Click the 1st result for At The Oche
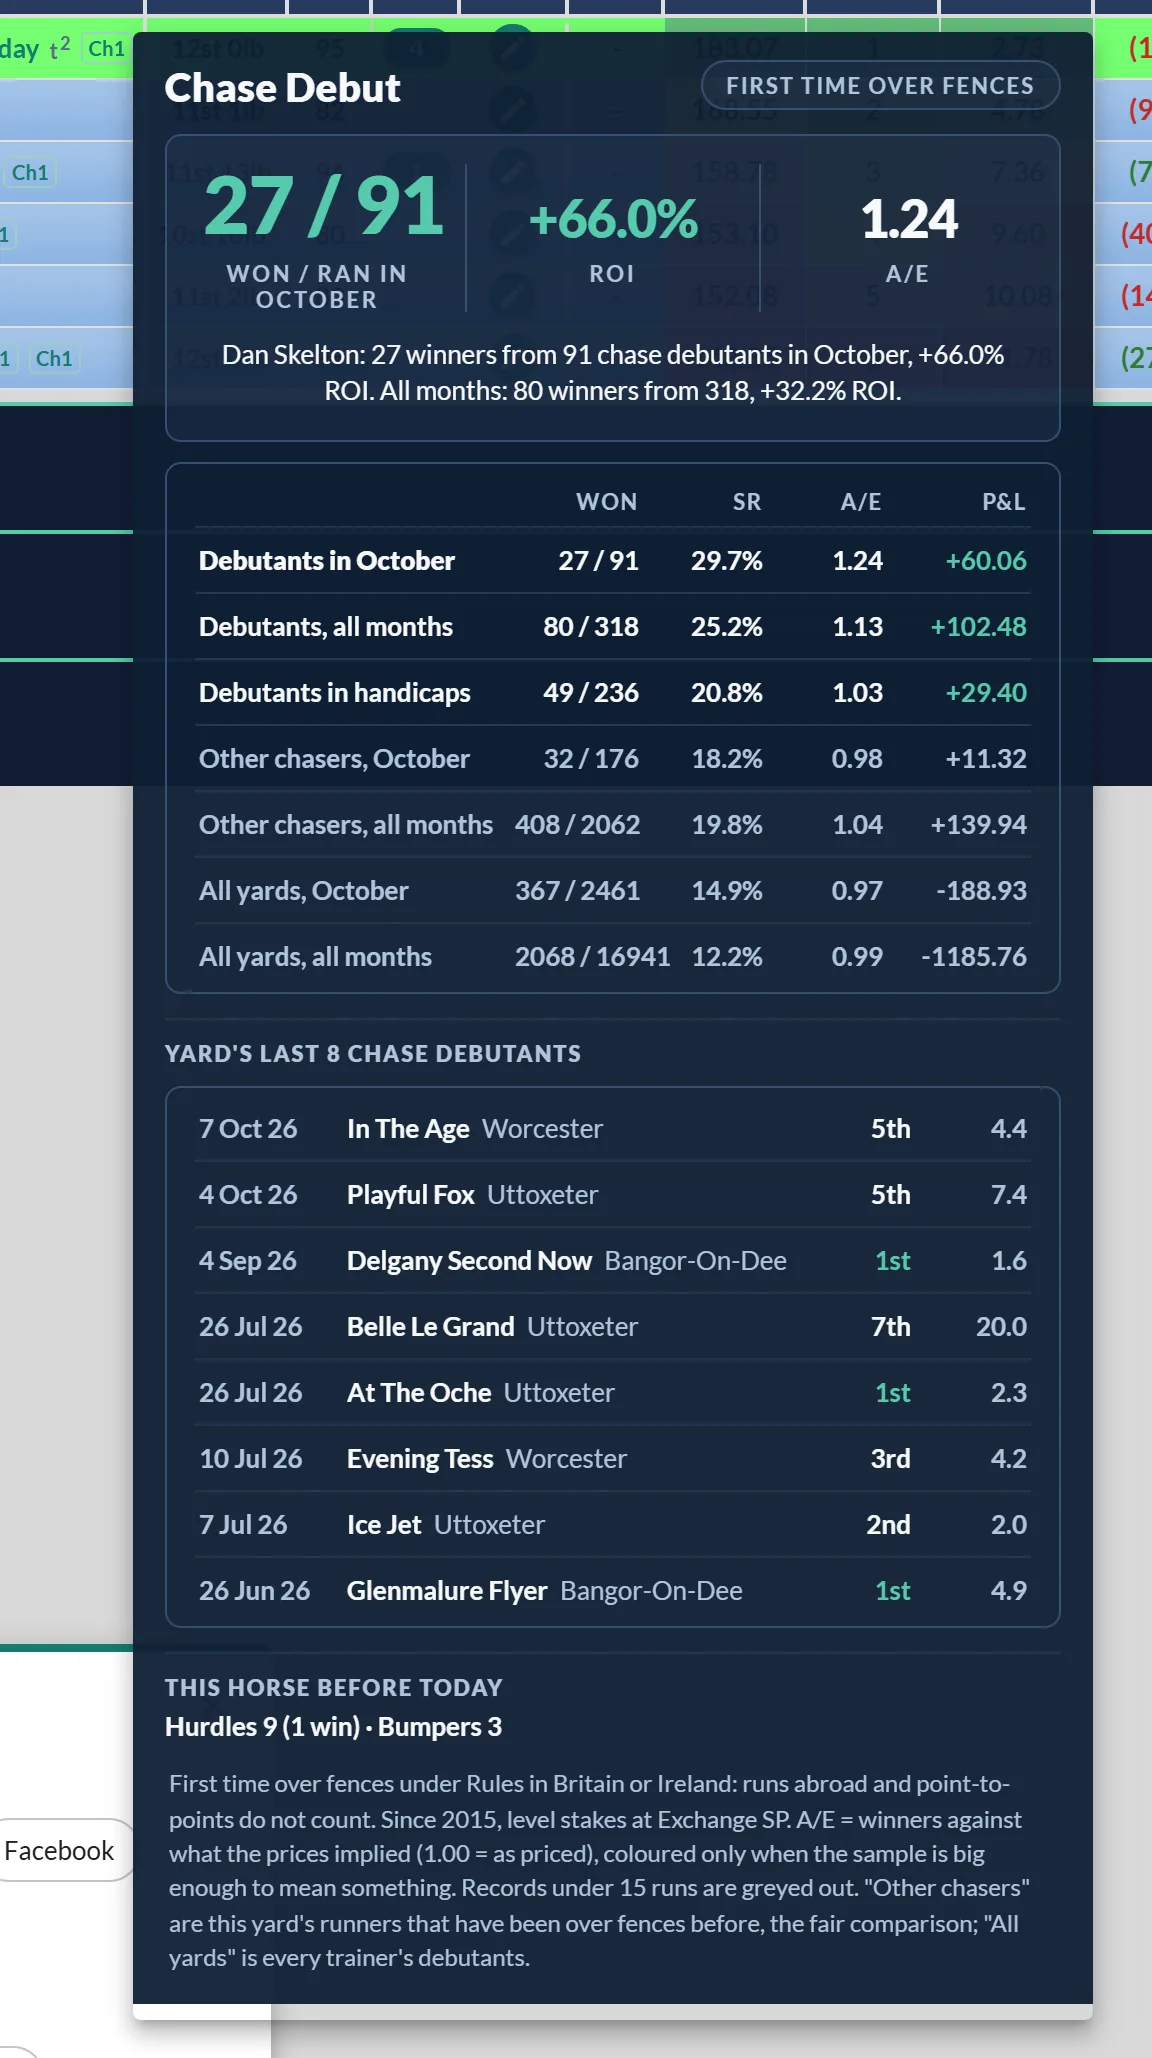1152x2058 pixels. coord(893,1393)
